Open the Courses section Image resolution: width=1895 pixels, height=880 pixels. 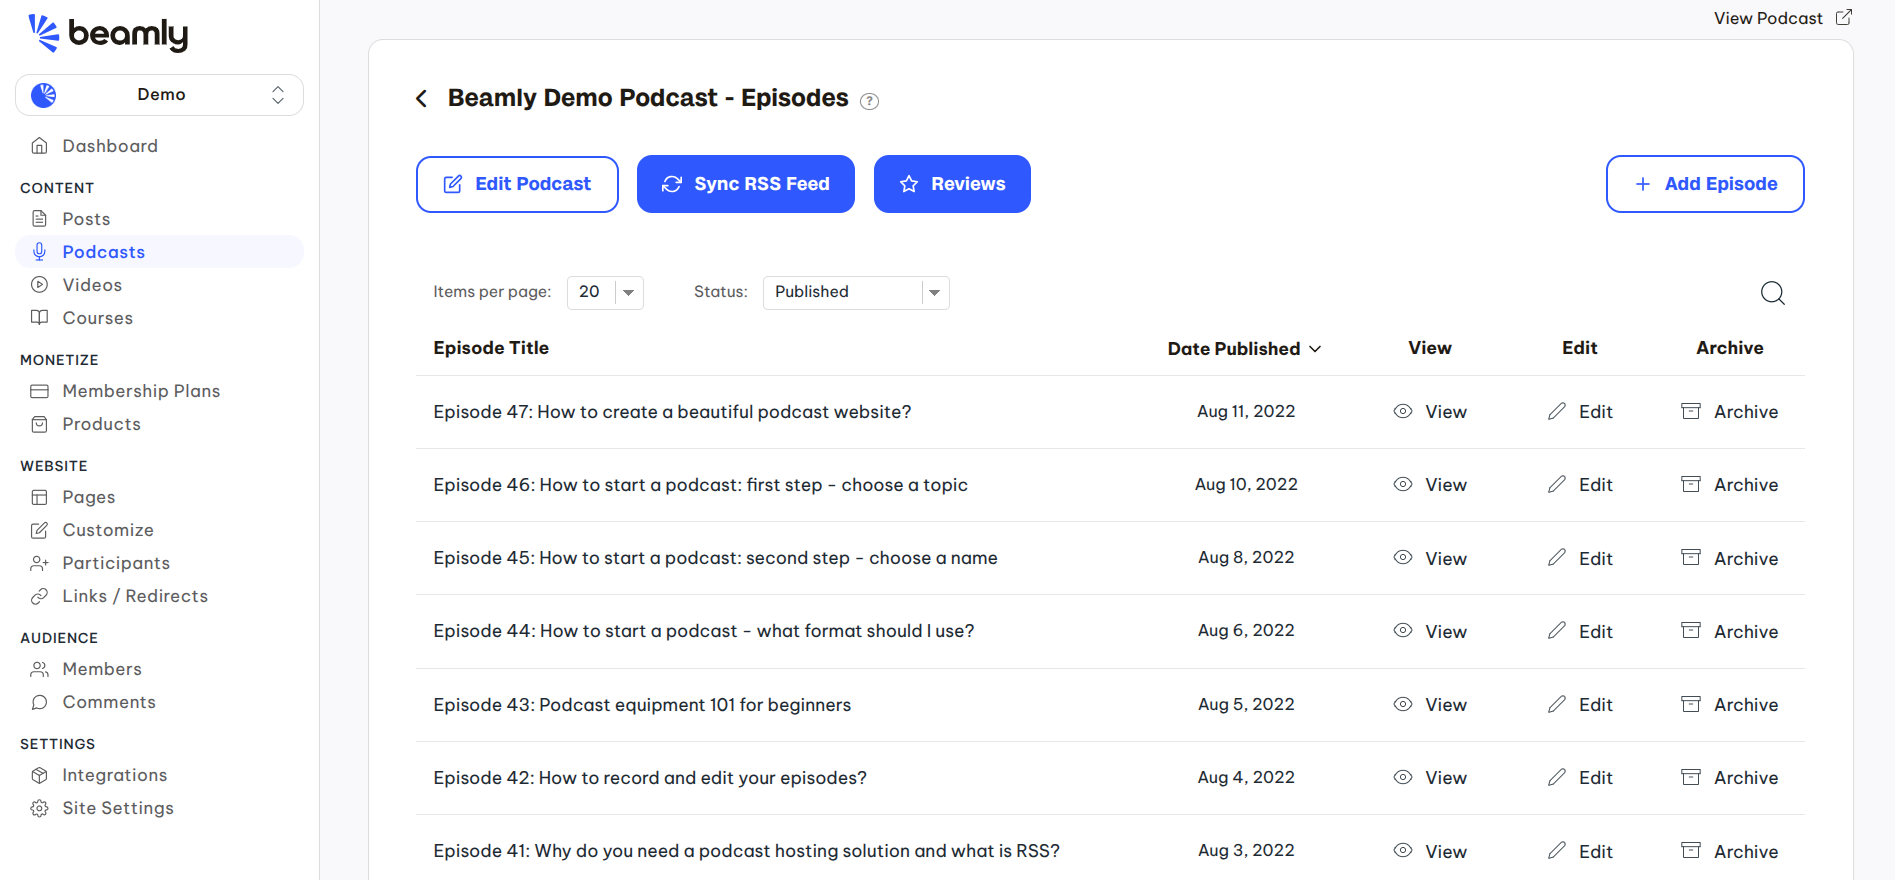[x=97, y=318]
